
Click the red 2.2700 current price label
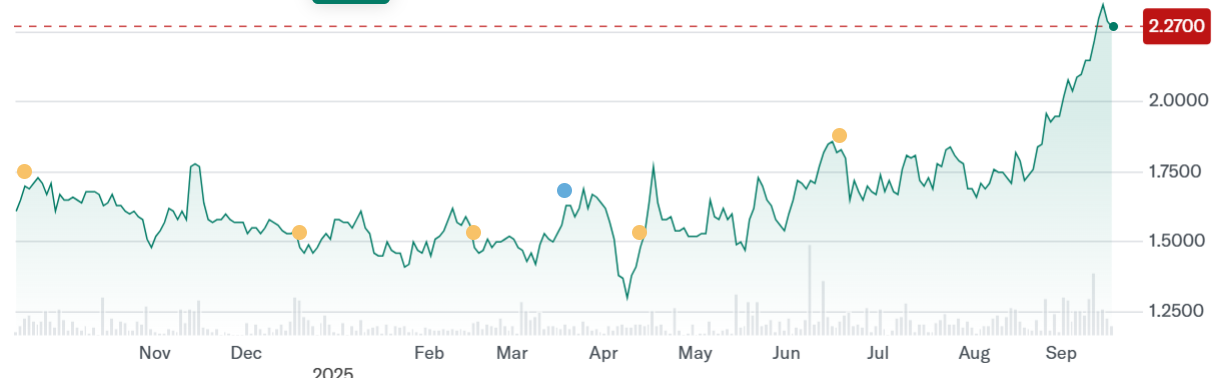coord(1176,27)
